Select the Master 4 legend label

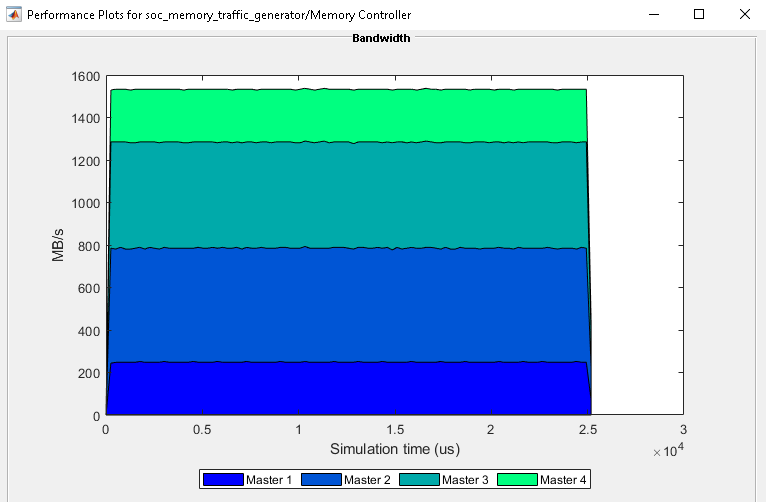tap(563, 480)
